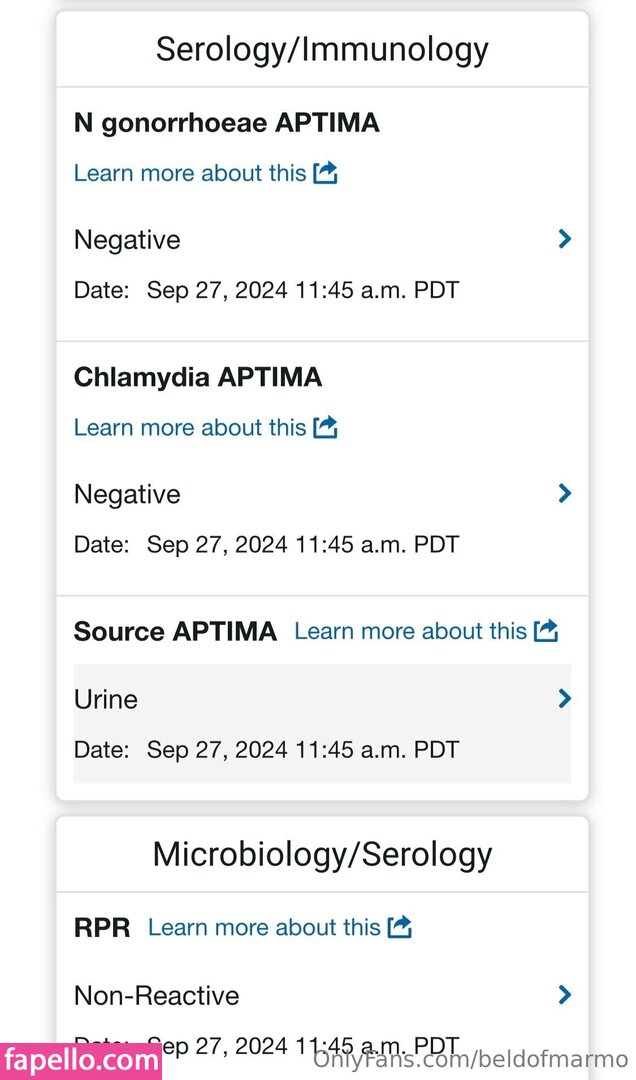Click the Microbiology/Serology section header
This screenshot has height=1080, width=636.
(322, 854)
